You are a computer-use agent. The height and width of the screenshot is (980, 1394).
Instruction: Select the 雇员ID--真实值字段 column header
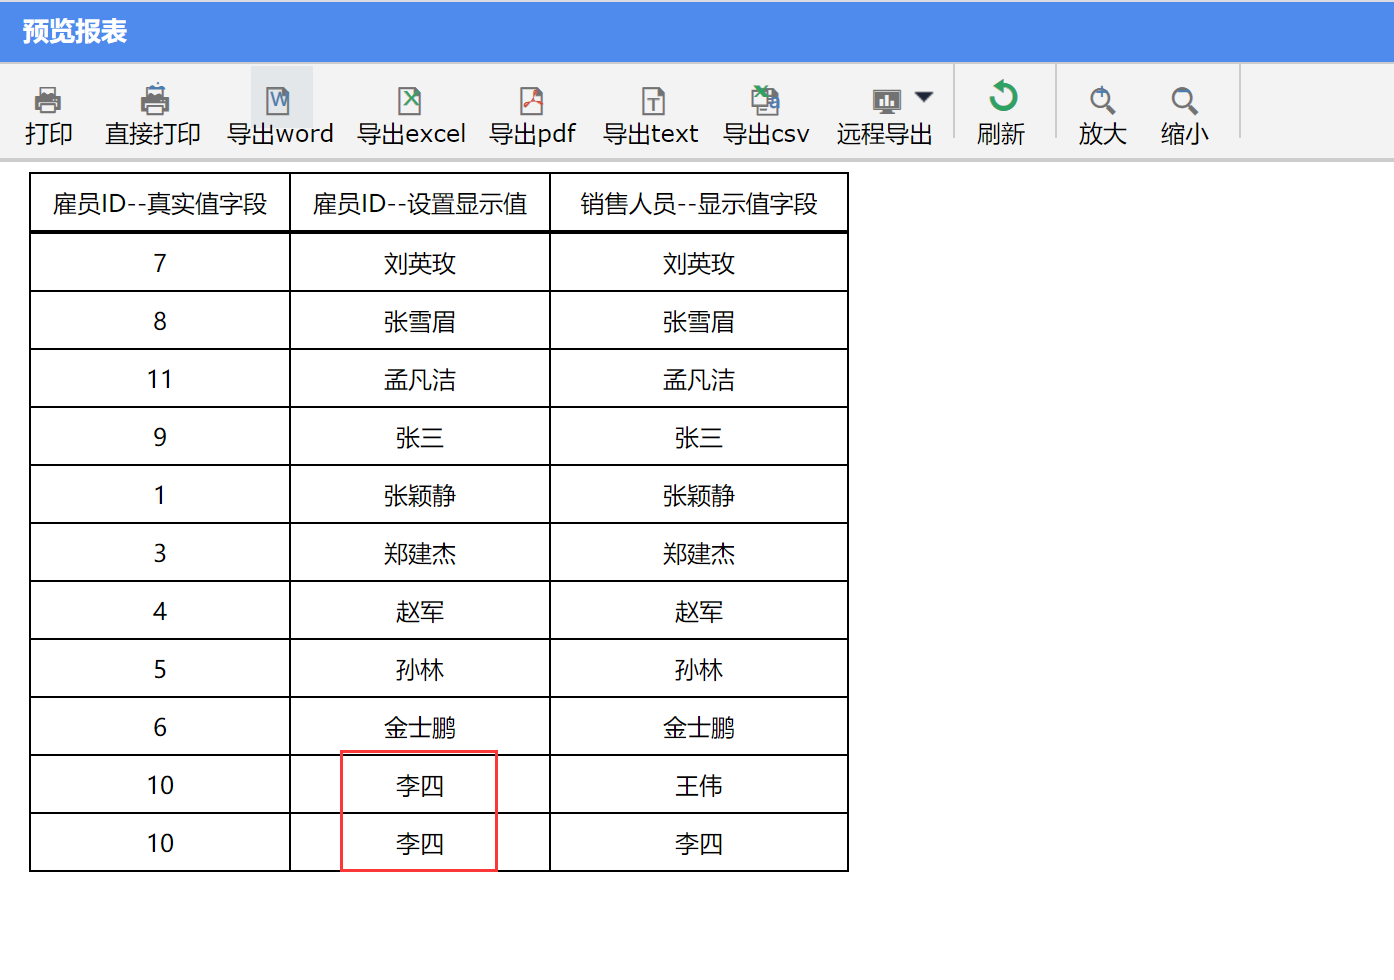pyautogui.click(x=160, y=204)
